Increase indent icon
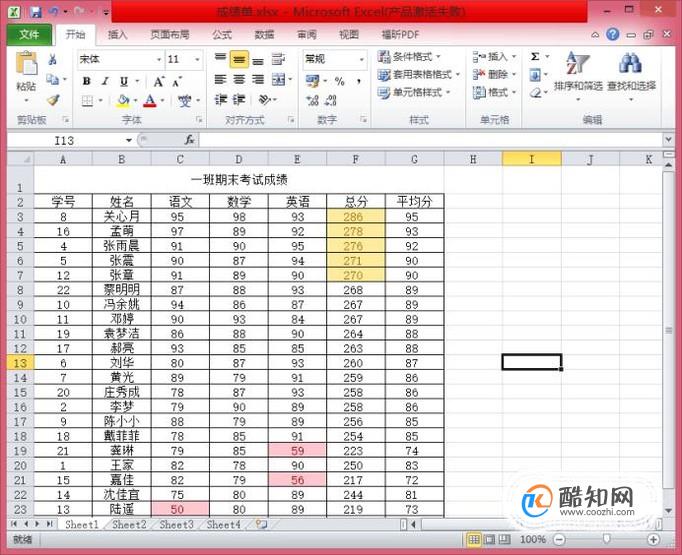This screenshot has width=682, height=555. tap(239, 100)
